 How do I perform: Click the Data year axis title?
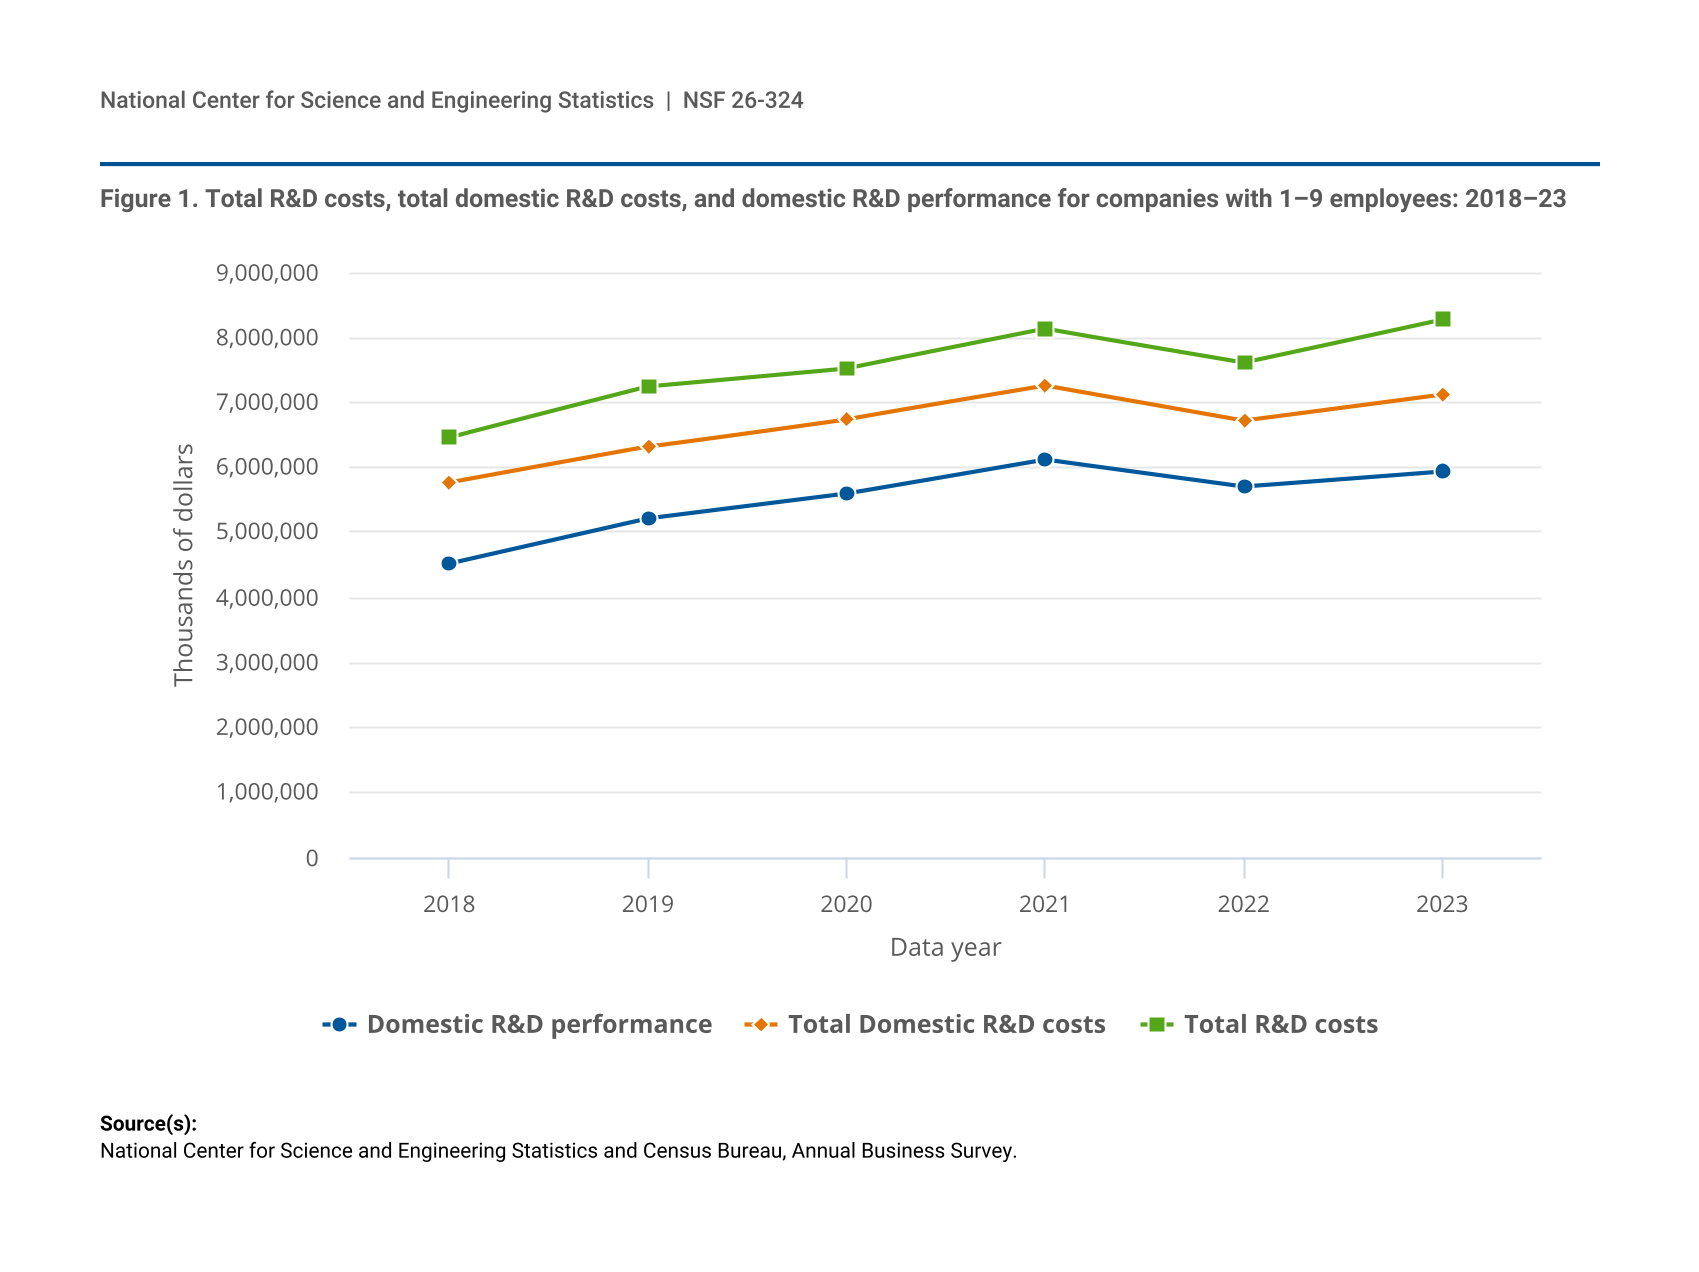946,947
